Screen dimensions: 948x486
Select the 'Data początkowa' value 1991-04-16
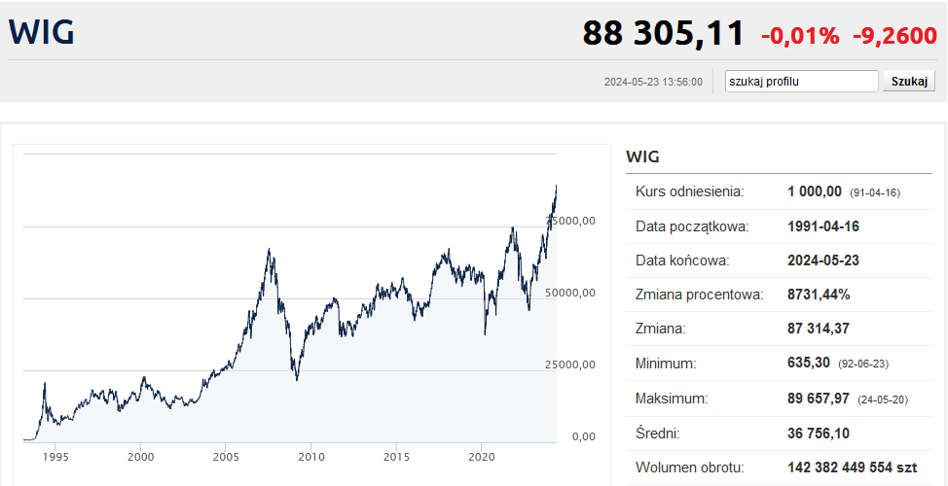point(823,226)
